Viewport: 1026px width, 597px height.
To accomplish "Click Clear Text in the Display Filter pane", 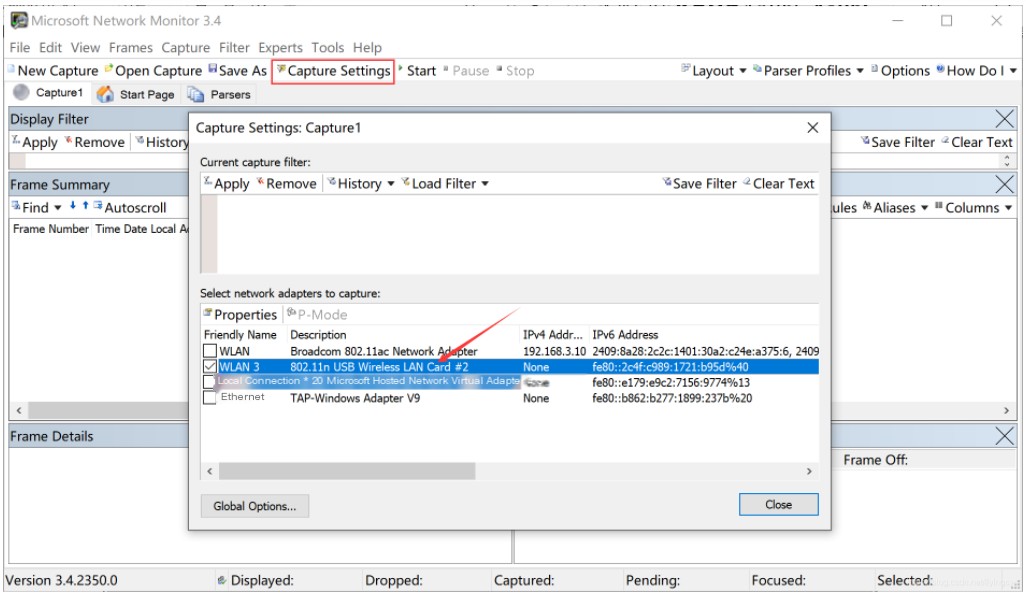I will click(977, 142).
